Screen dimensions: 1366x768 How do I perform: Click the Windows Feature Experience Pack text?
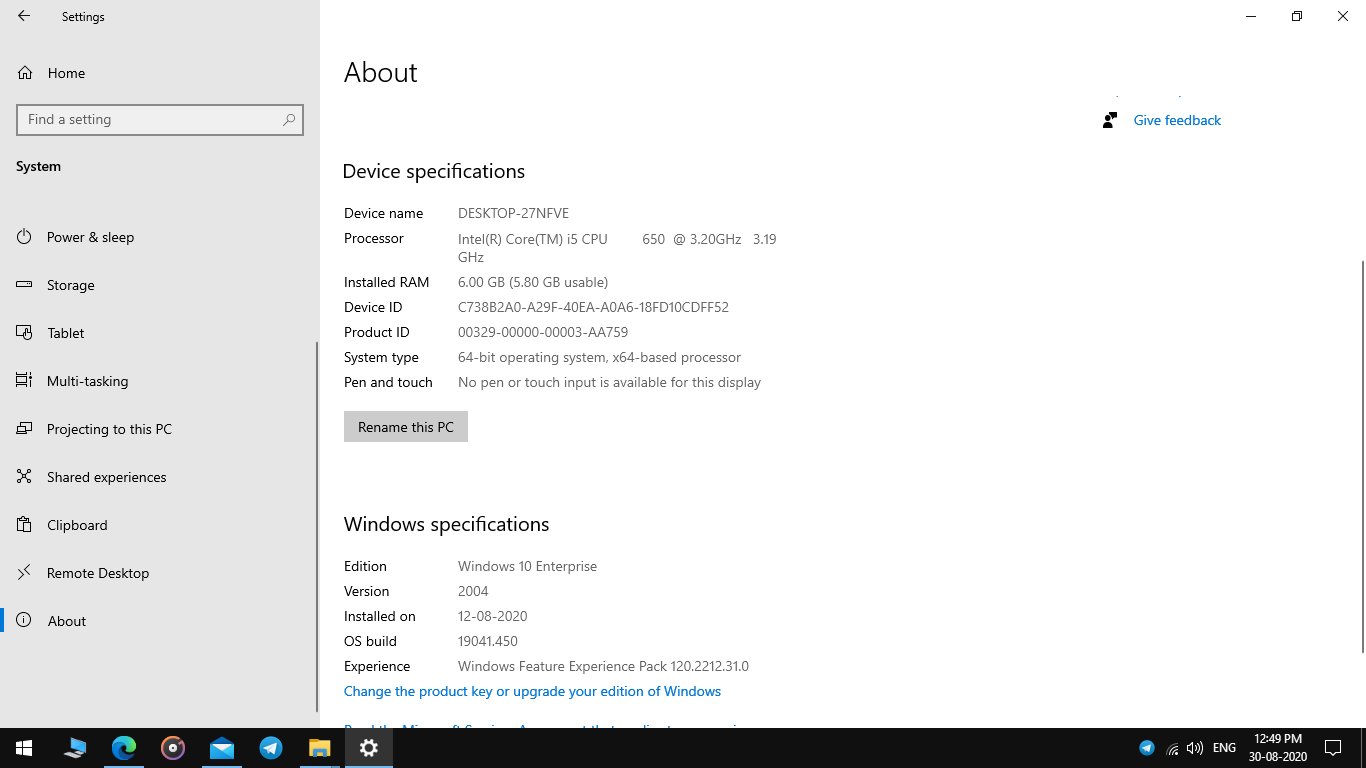[603, 666]
